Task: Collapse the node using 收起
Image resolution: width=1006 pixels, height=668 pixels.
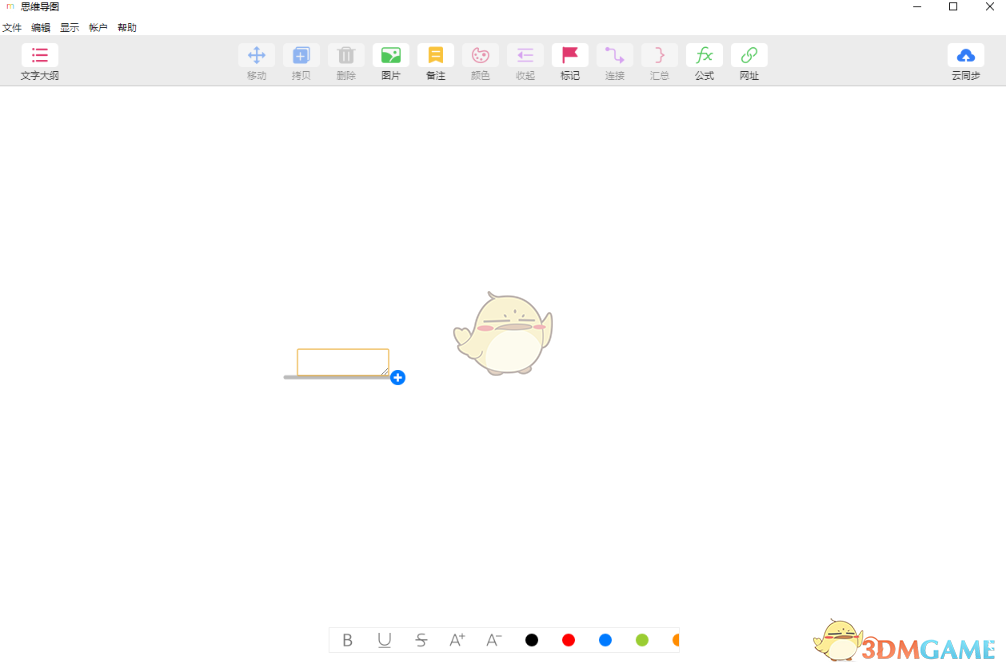Action: pyautogui.click(x=525, y=60)
